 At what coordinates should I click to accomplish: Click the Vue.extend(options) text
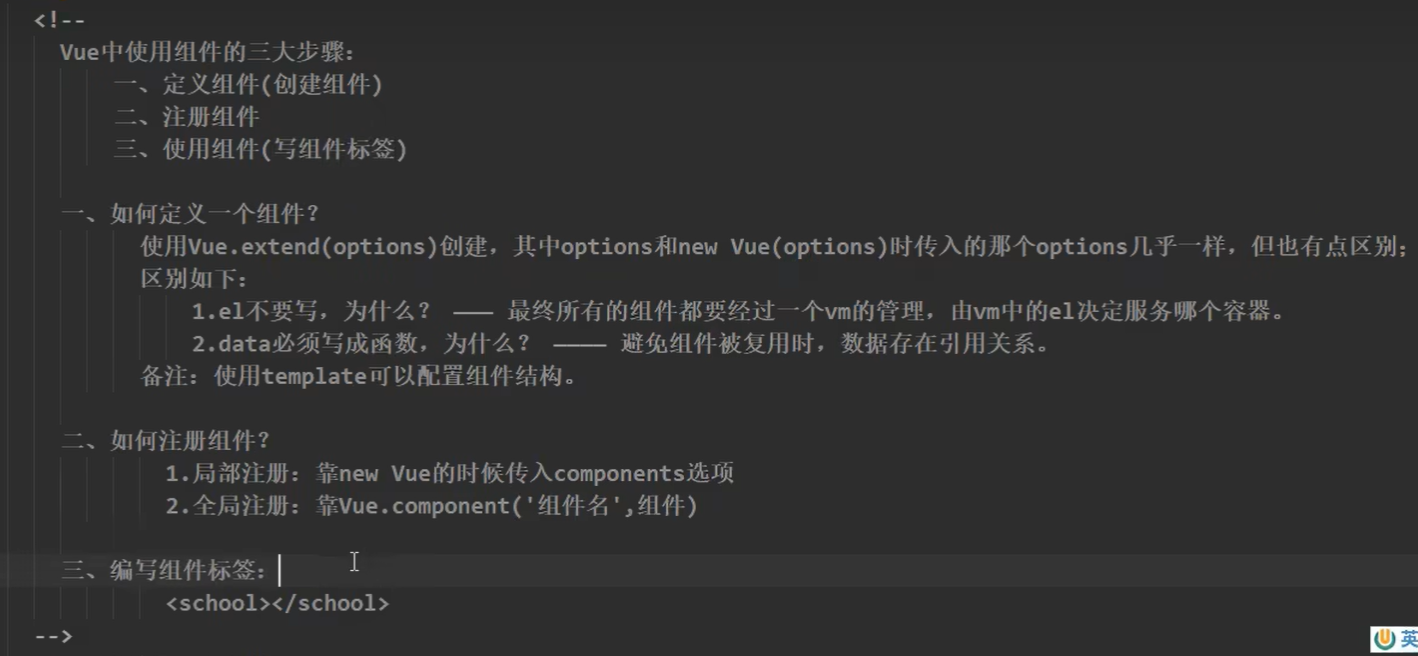(313, 247)
